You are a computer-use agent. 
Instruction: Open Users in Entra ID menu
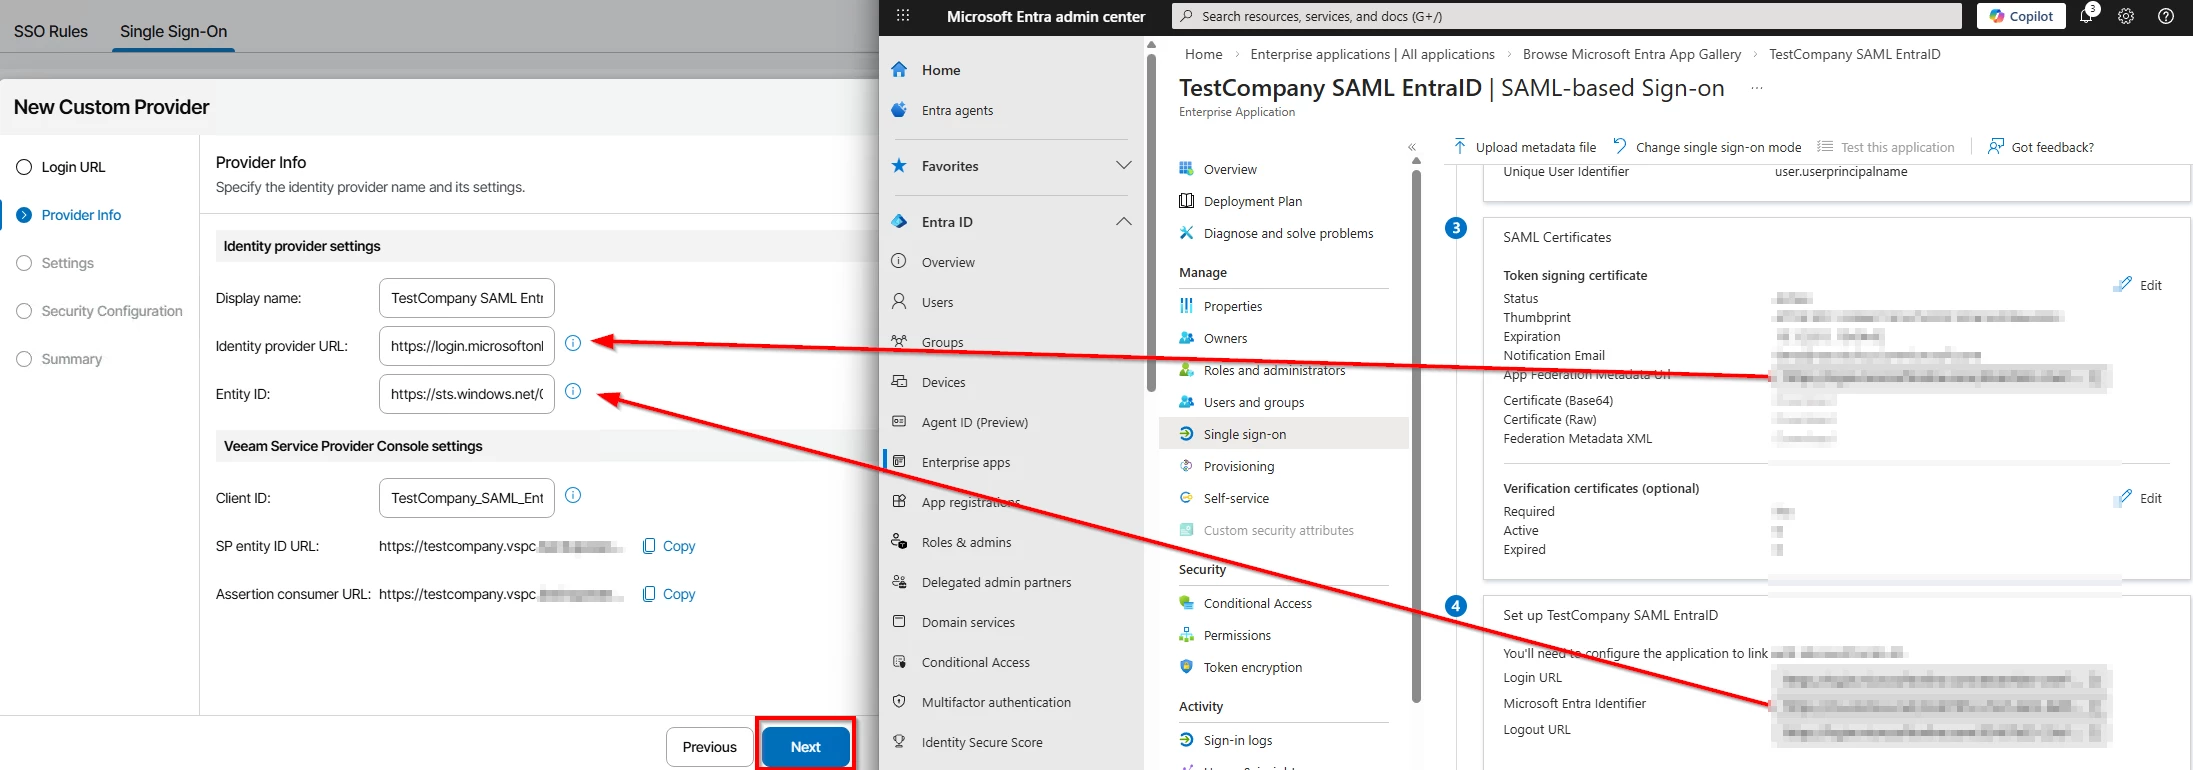point(937,302)
